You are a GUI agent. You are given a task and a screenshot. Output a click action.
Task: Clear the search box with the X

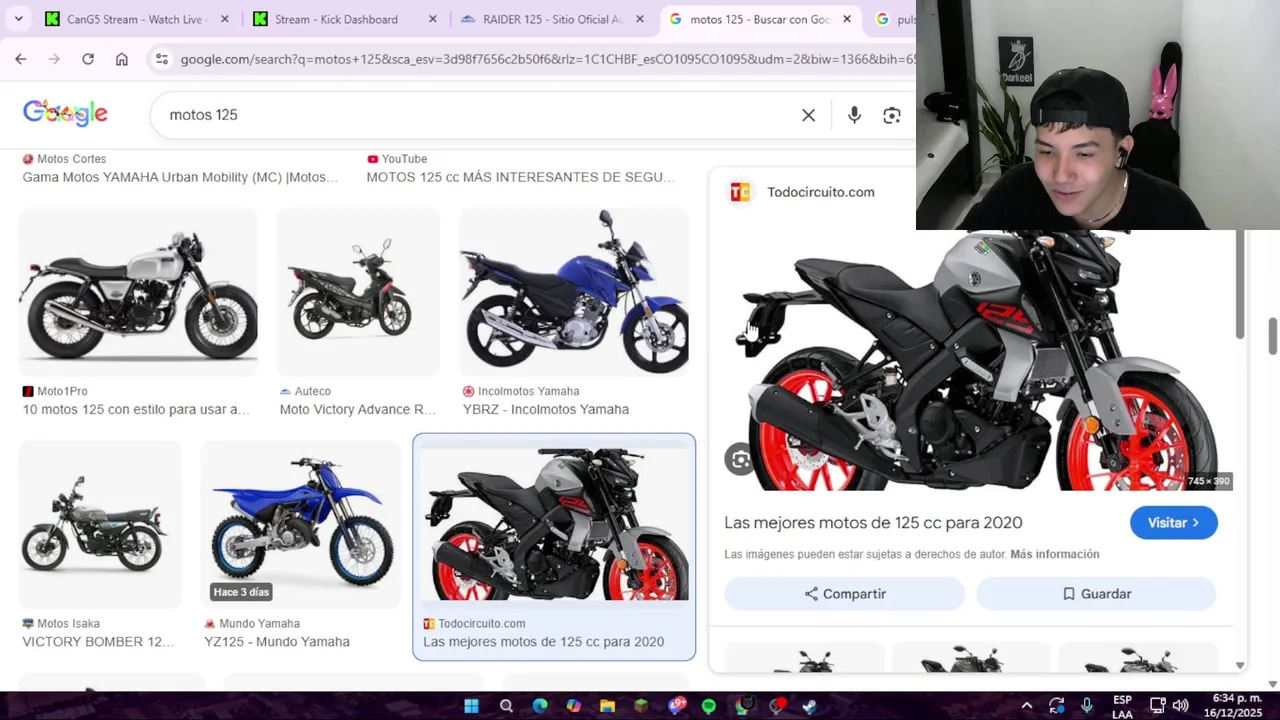[808, 115]
